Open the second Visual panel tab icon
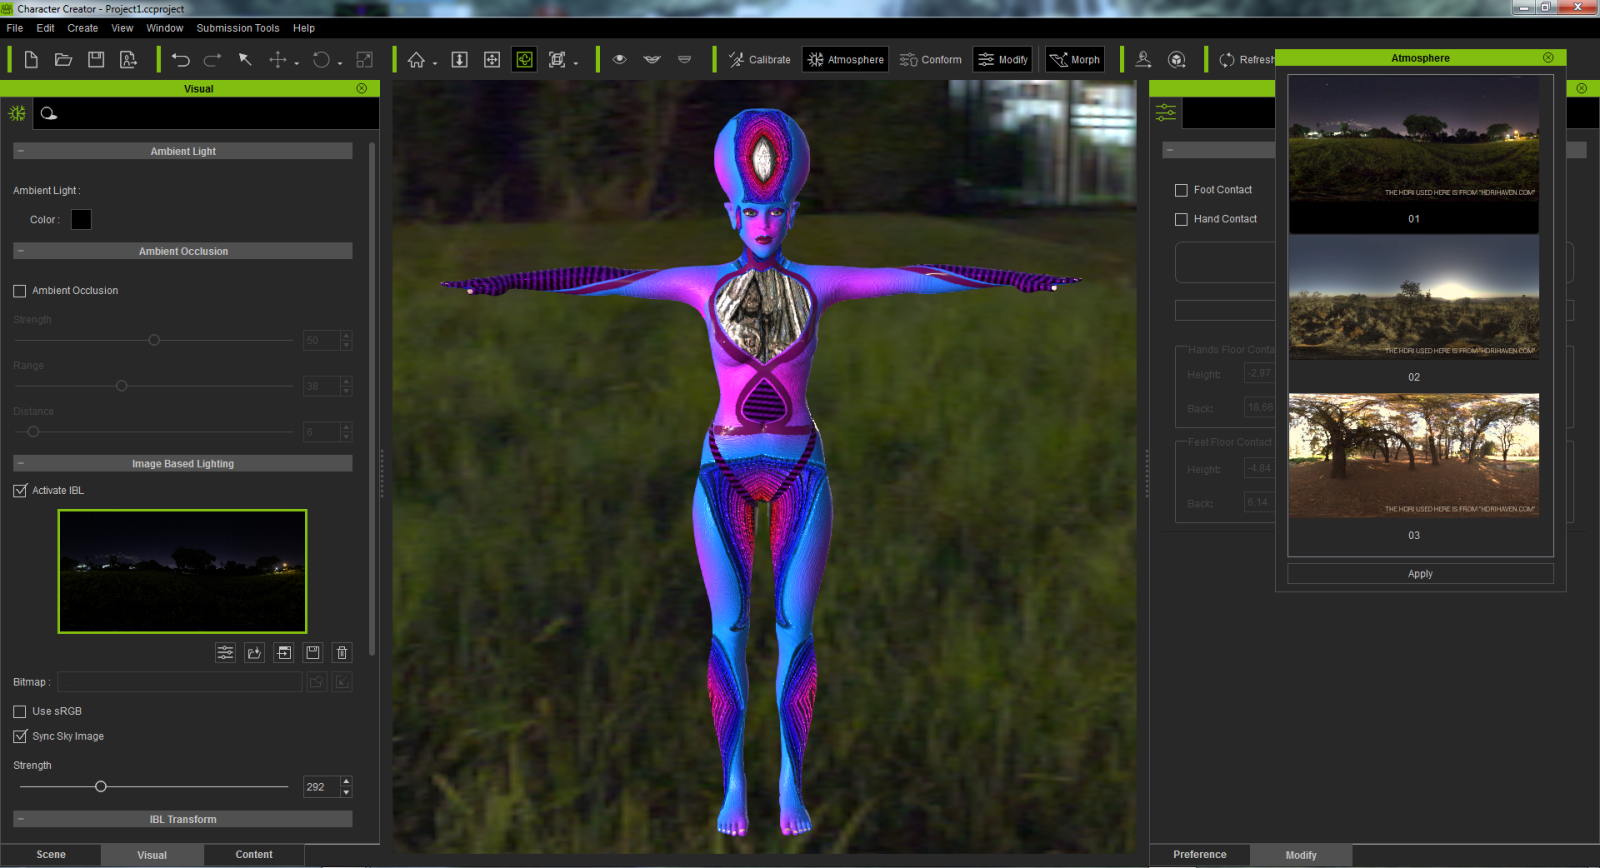 (x=49, y=113)
